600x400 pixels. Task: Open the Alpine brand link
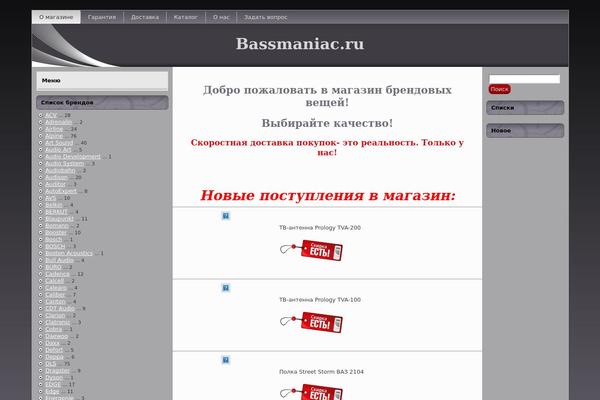click(54, 136)
